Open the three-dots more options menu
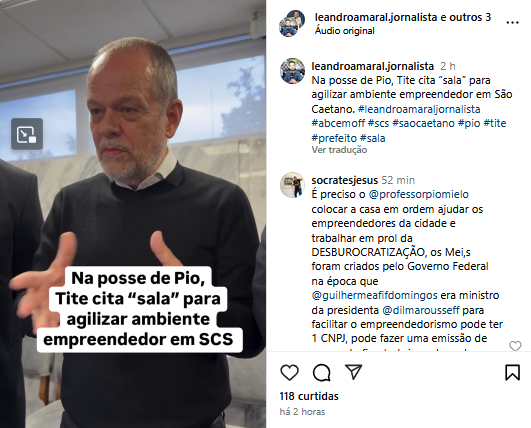This screenshot has width=531, height=428. [512, 23]
